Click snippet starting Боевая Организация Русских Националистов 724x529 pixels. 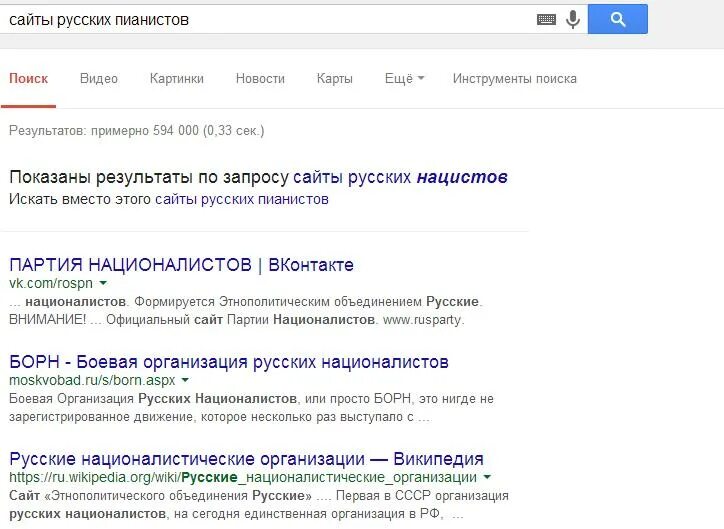click(251, 408)
